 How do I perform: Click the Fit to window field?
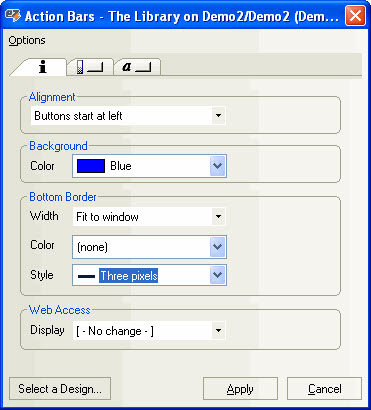[149, 217]
